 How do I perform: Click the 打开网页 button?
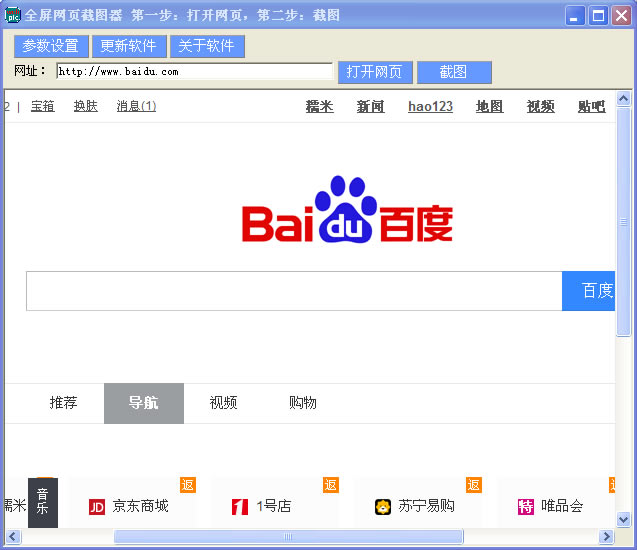point(375,72)
